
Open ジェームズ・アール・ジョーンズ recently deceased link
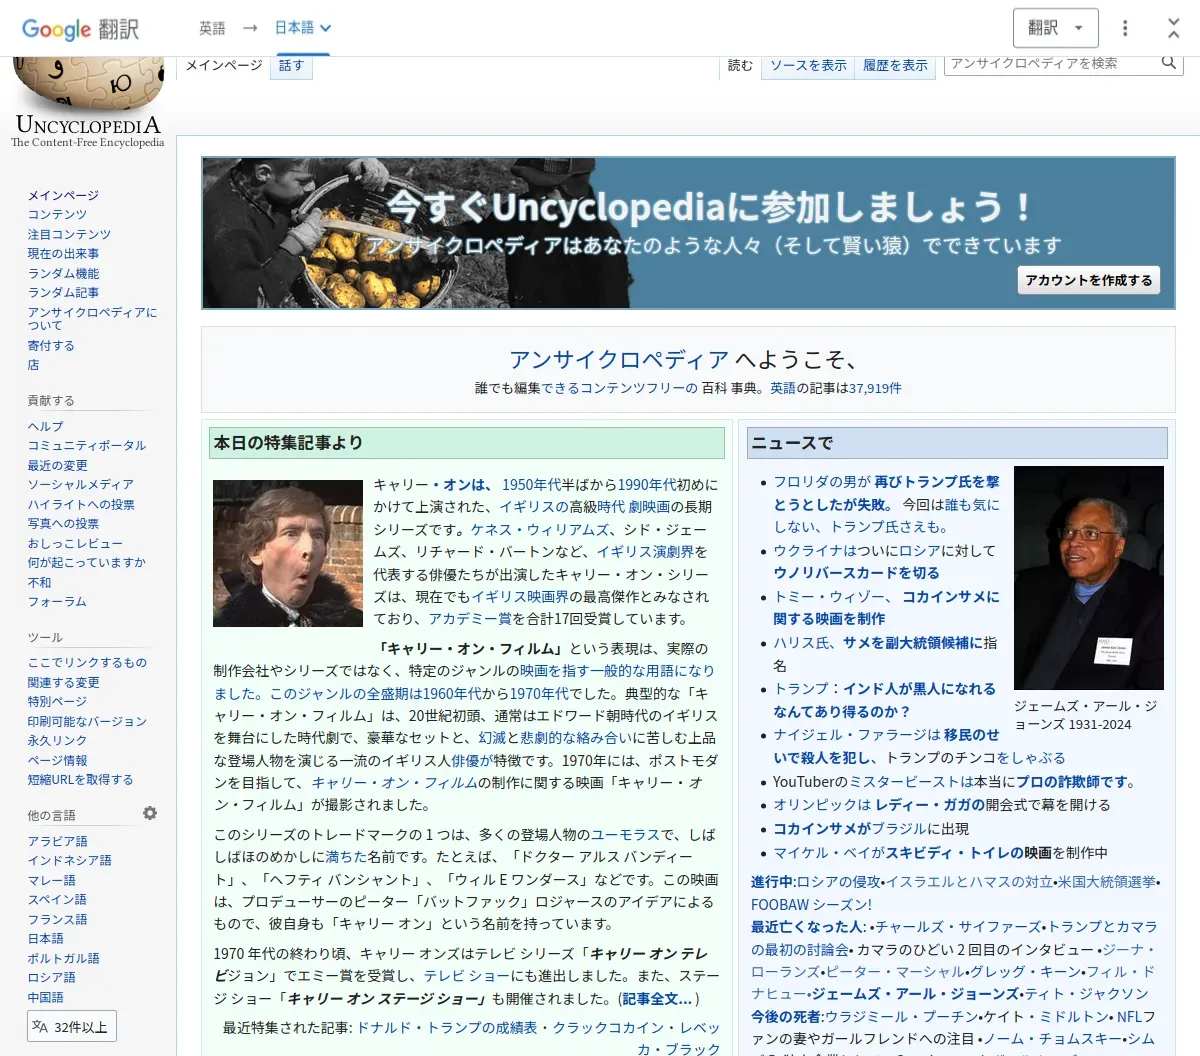click(915, 993)
